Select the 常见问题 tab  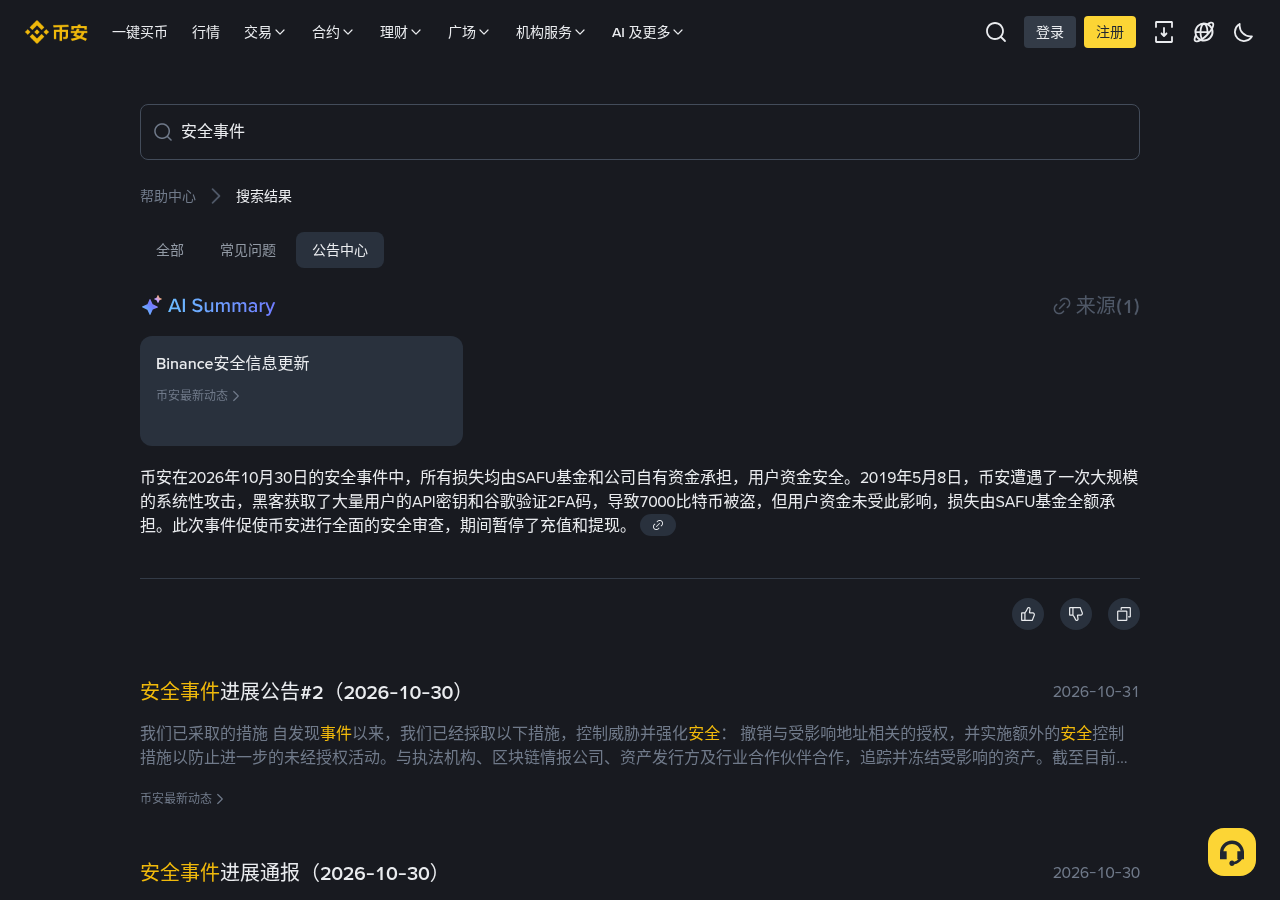[248, 250]
